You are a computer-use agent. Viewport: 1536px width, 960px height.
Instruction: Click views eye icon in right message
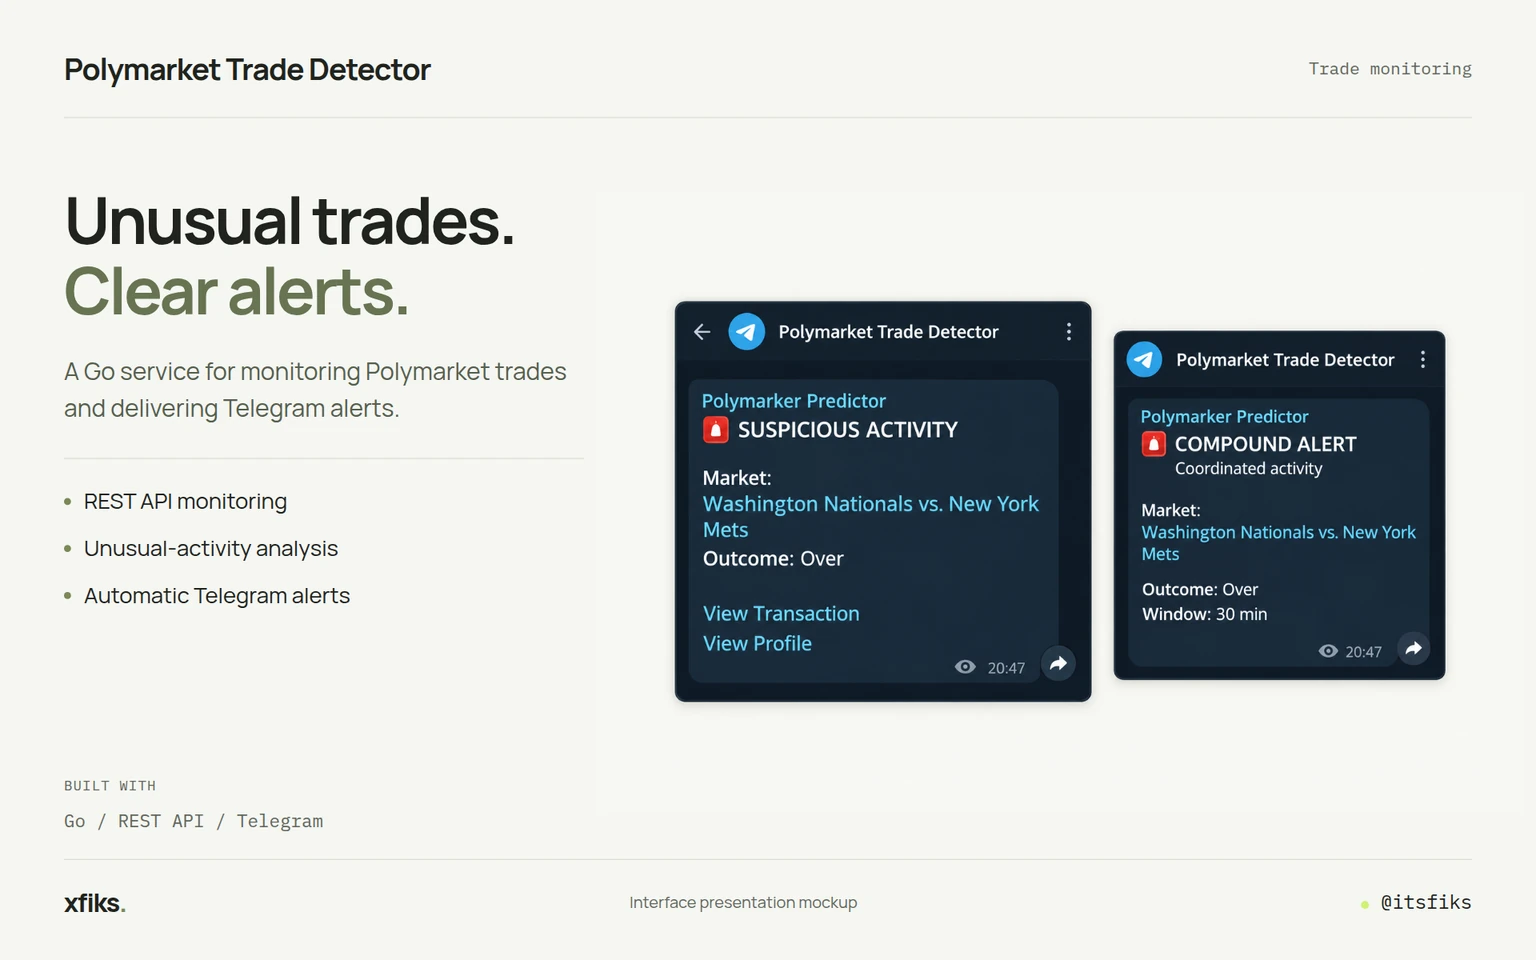tap(1328, 651)
